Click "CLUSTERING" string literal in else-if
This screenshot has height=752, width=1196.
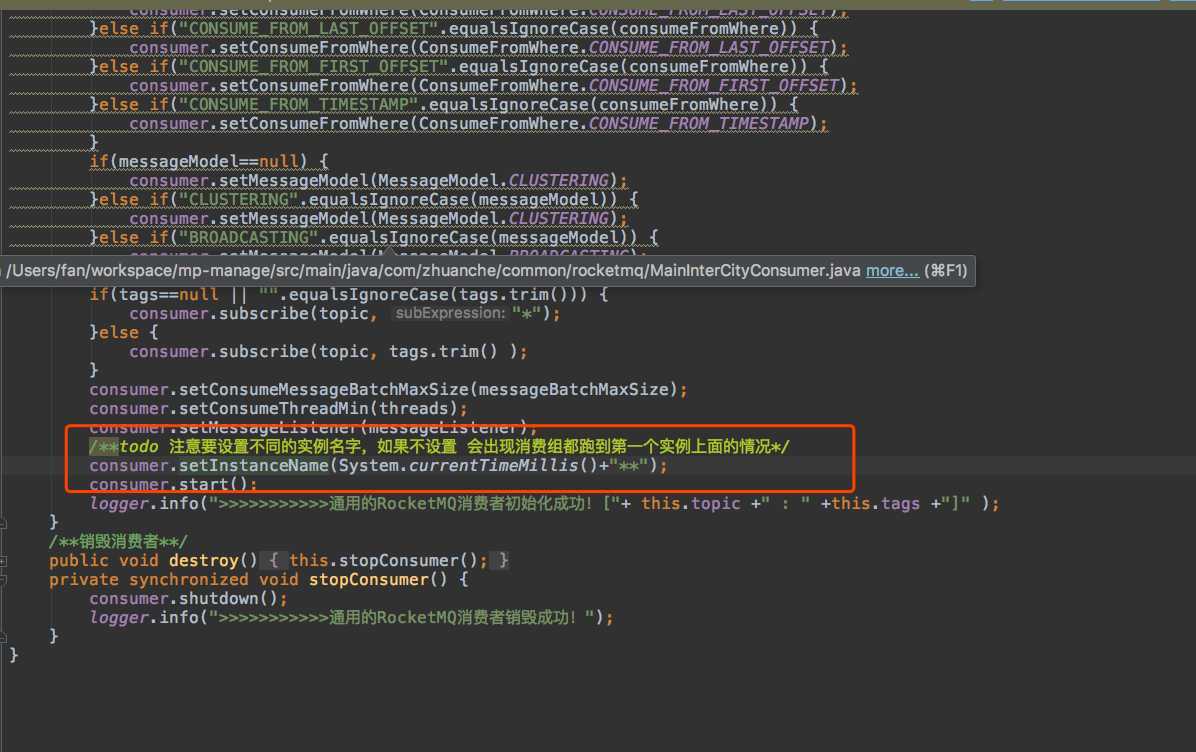click(238, 200)
